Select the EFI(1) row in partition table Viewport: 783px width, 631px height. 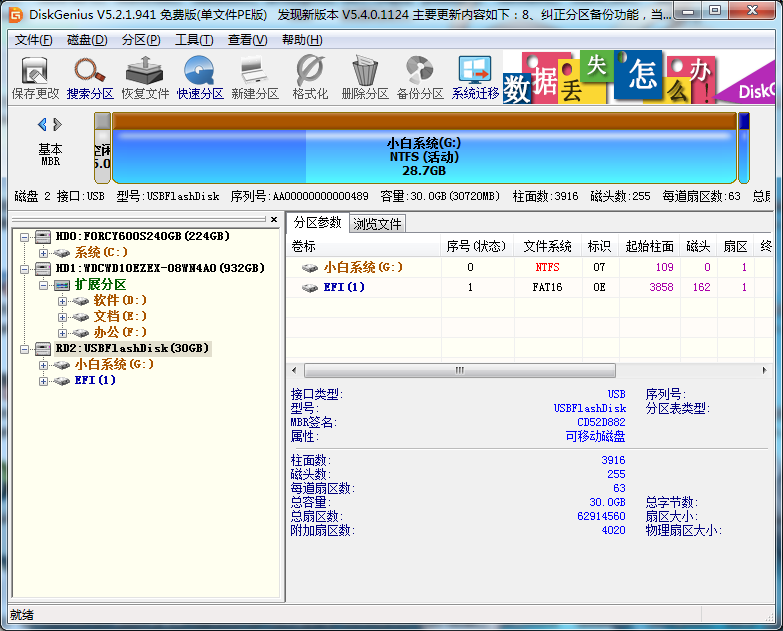(x=343, y=287)
